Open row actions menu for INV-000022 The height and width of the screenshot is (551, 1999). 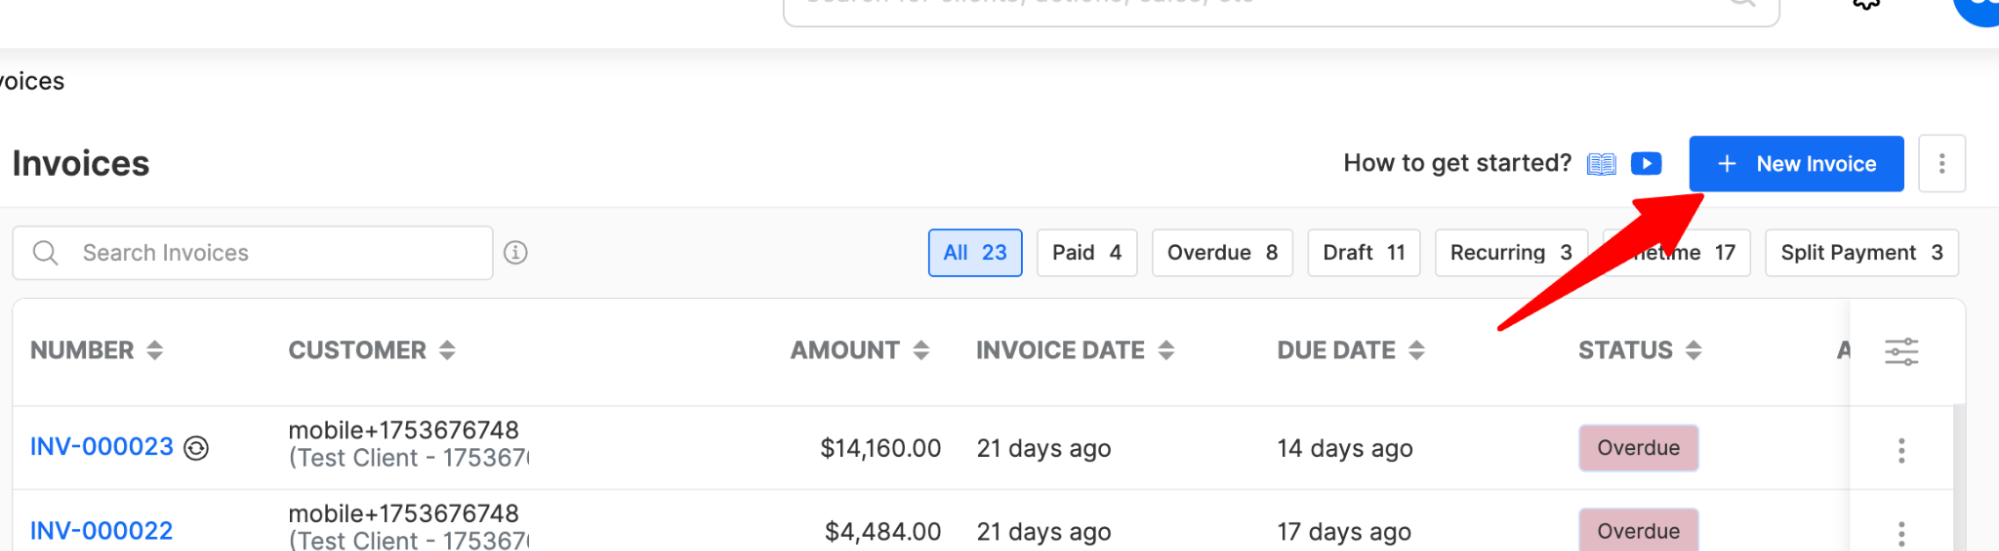[x=1901, y=533]
